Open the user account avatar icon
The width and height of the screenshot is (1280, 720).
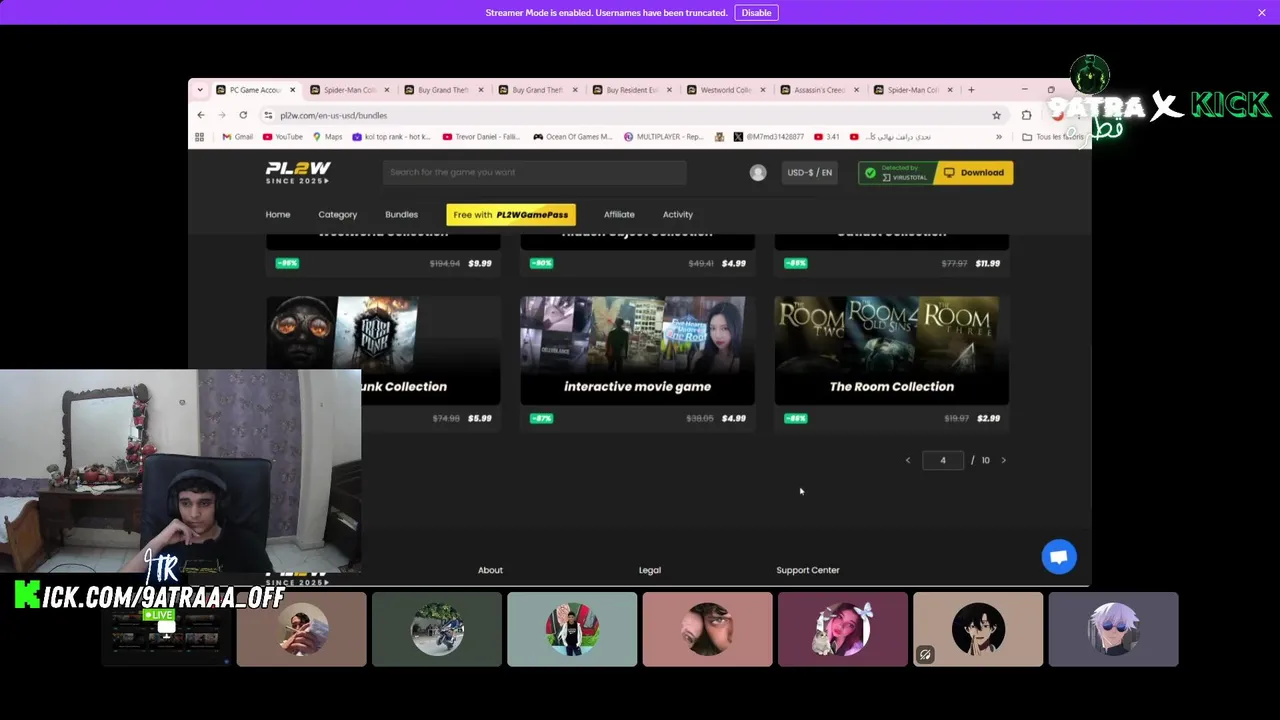(758, 173)
